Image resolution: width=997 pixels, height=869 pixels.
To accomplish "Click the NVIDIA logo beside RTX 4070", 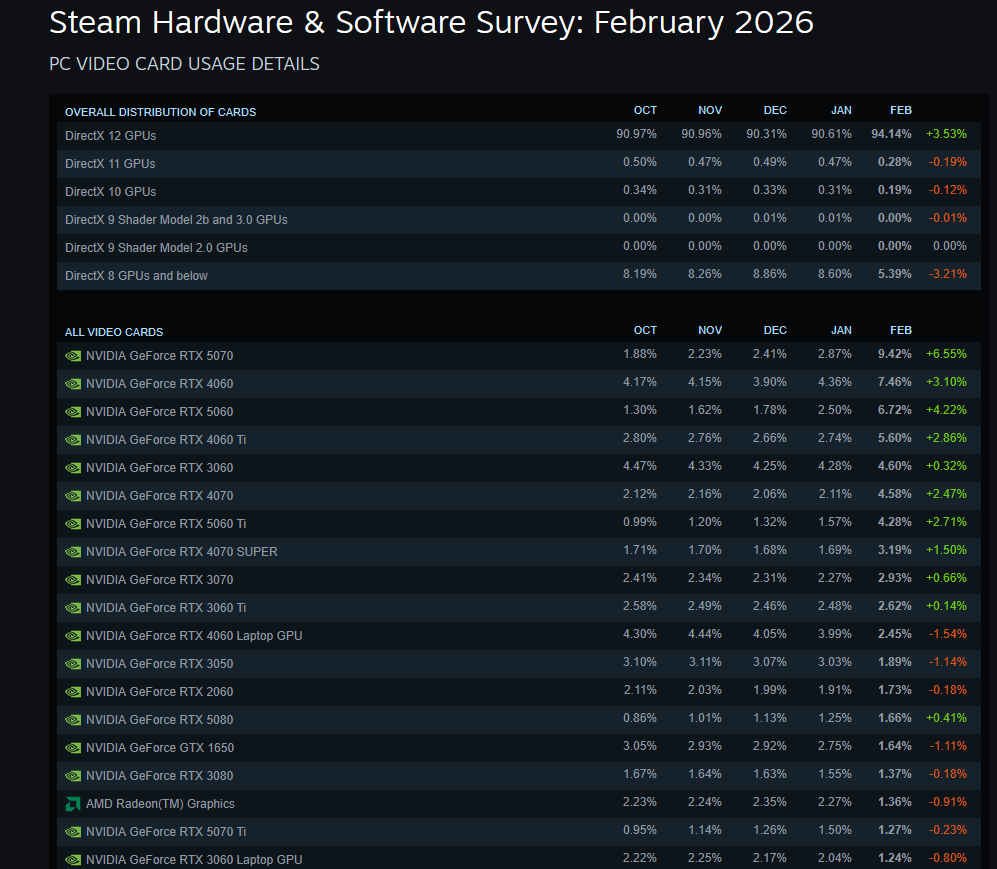I will (x=73, y=496).
